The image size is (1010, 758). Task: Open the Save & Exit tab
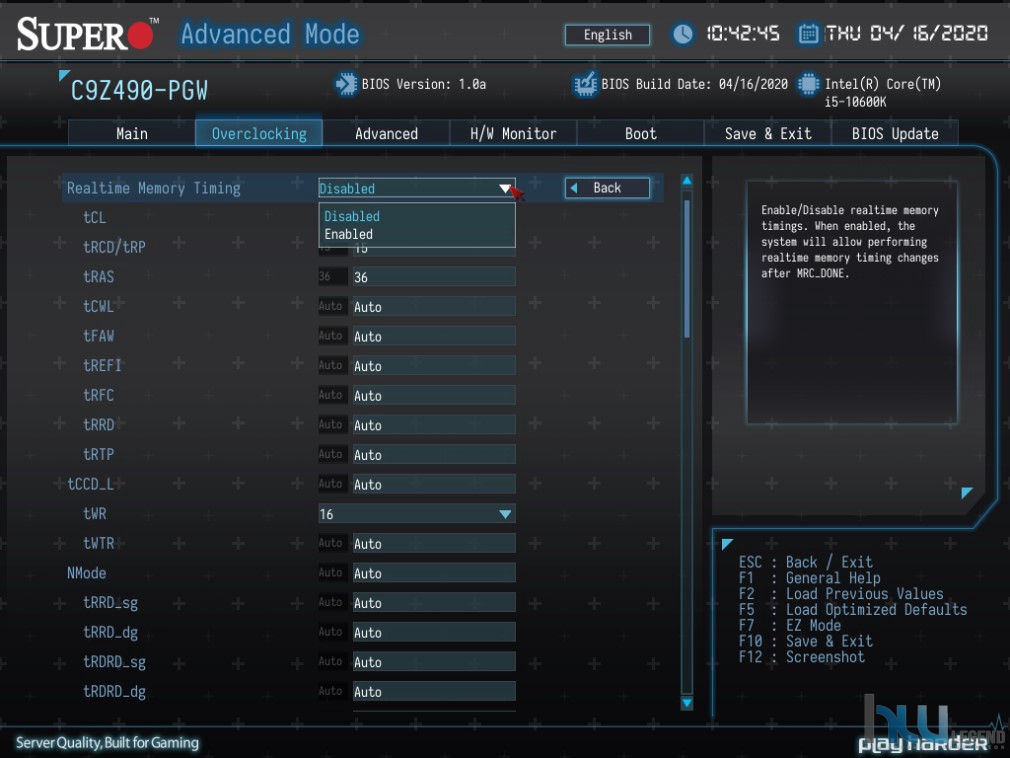(x=768, y=133)
